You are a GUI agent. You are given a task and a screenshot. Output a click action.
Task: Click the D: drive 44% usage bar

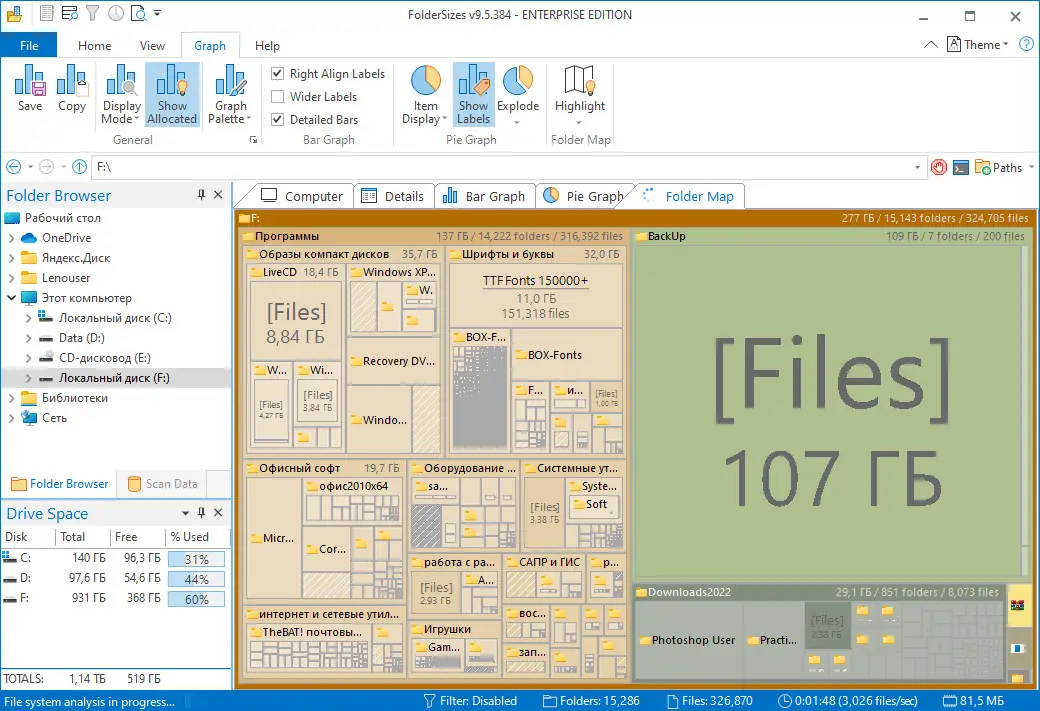tap(196, 579)
